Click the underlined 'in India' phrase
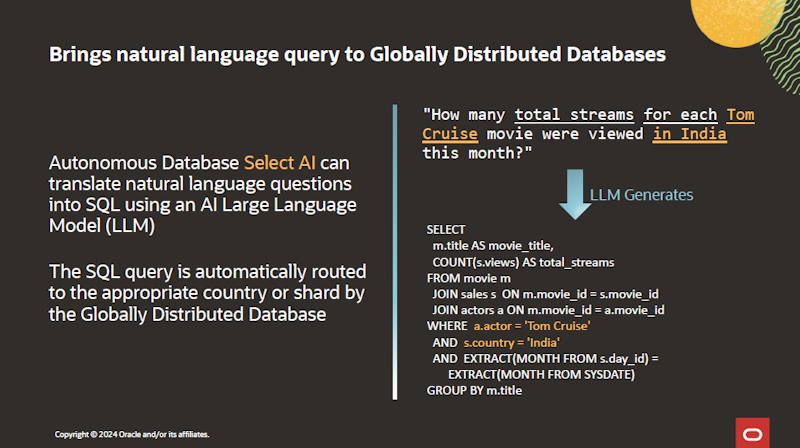The image size is (800, 448). (x=689, y=134)
